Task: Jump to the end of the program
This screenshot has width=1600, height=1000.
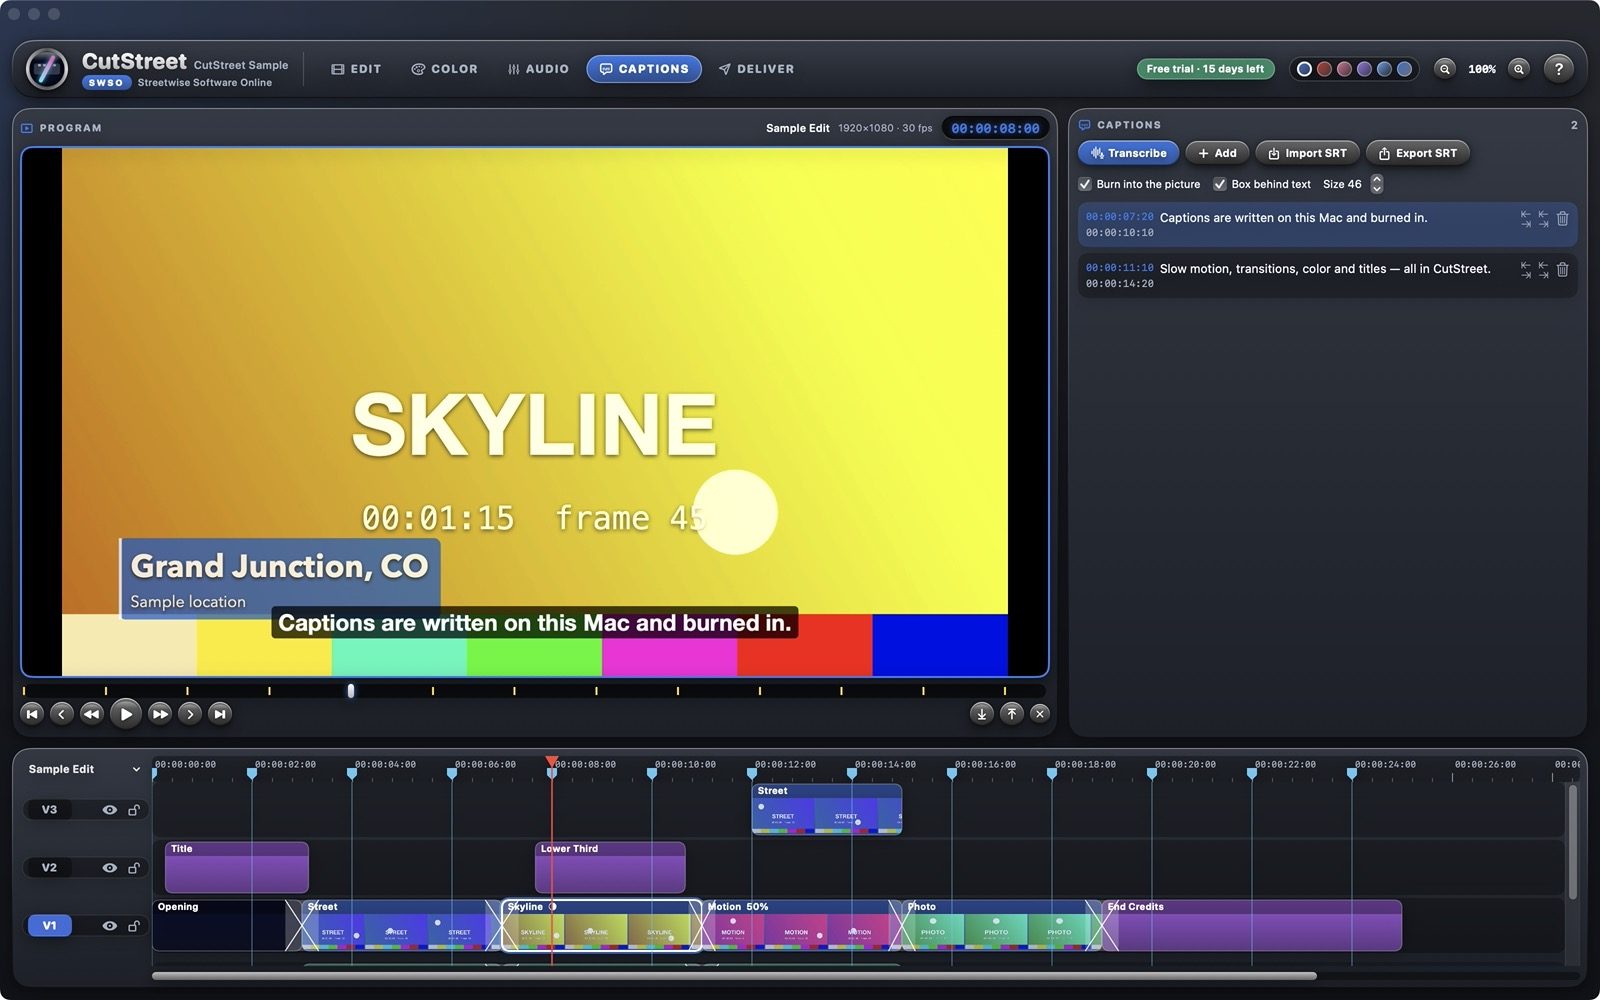Action: tap(220, 713)
